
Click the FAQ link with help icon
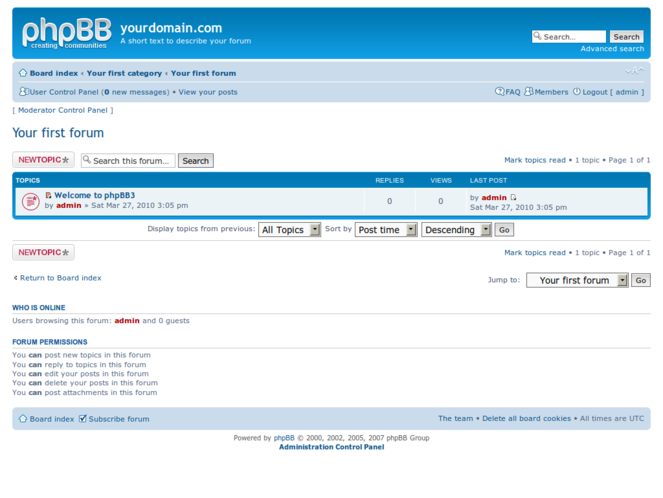(508, 92)
